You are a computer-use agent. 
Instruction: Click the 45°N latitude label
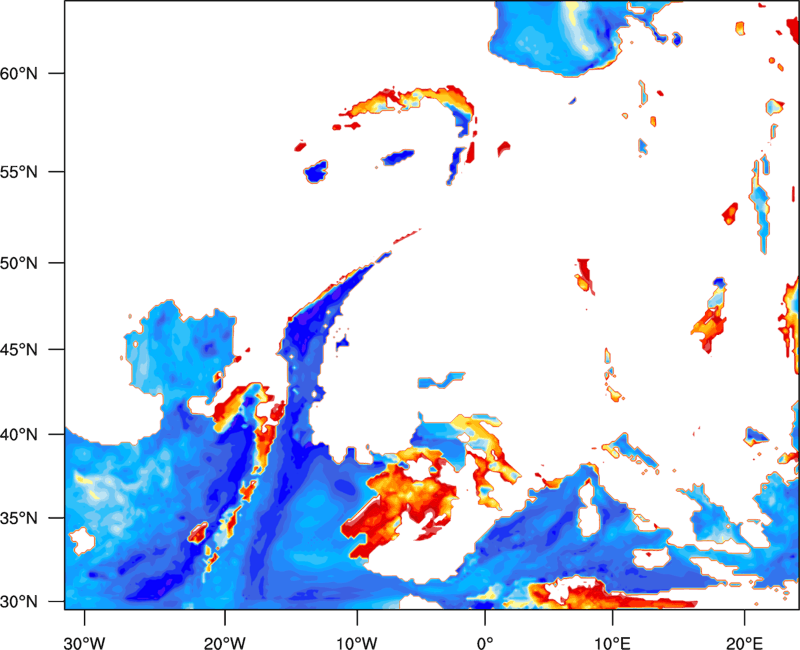pos(19,350)
